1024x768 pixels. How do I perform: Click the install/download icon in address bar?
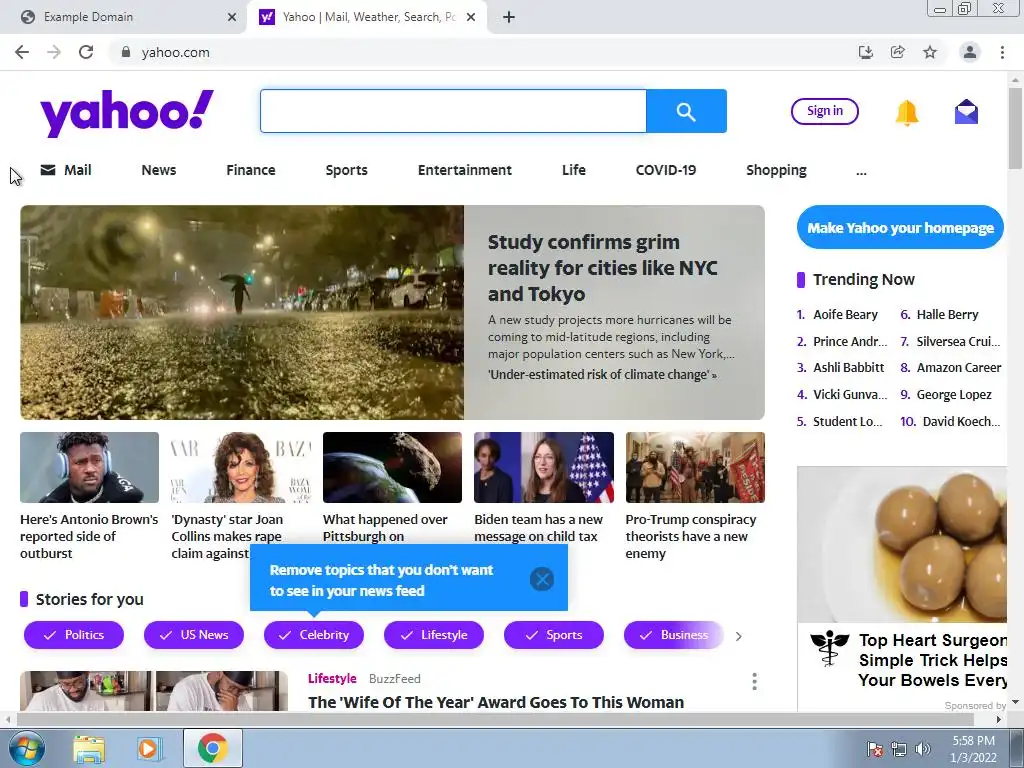865,52
